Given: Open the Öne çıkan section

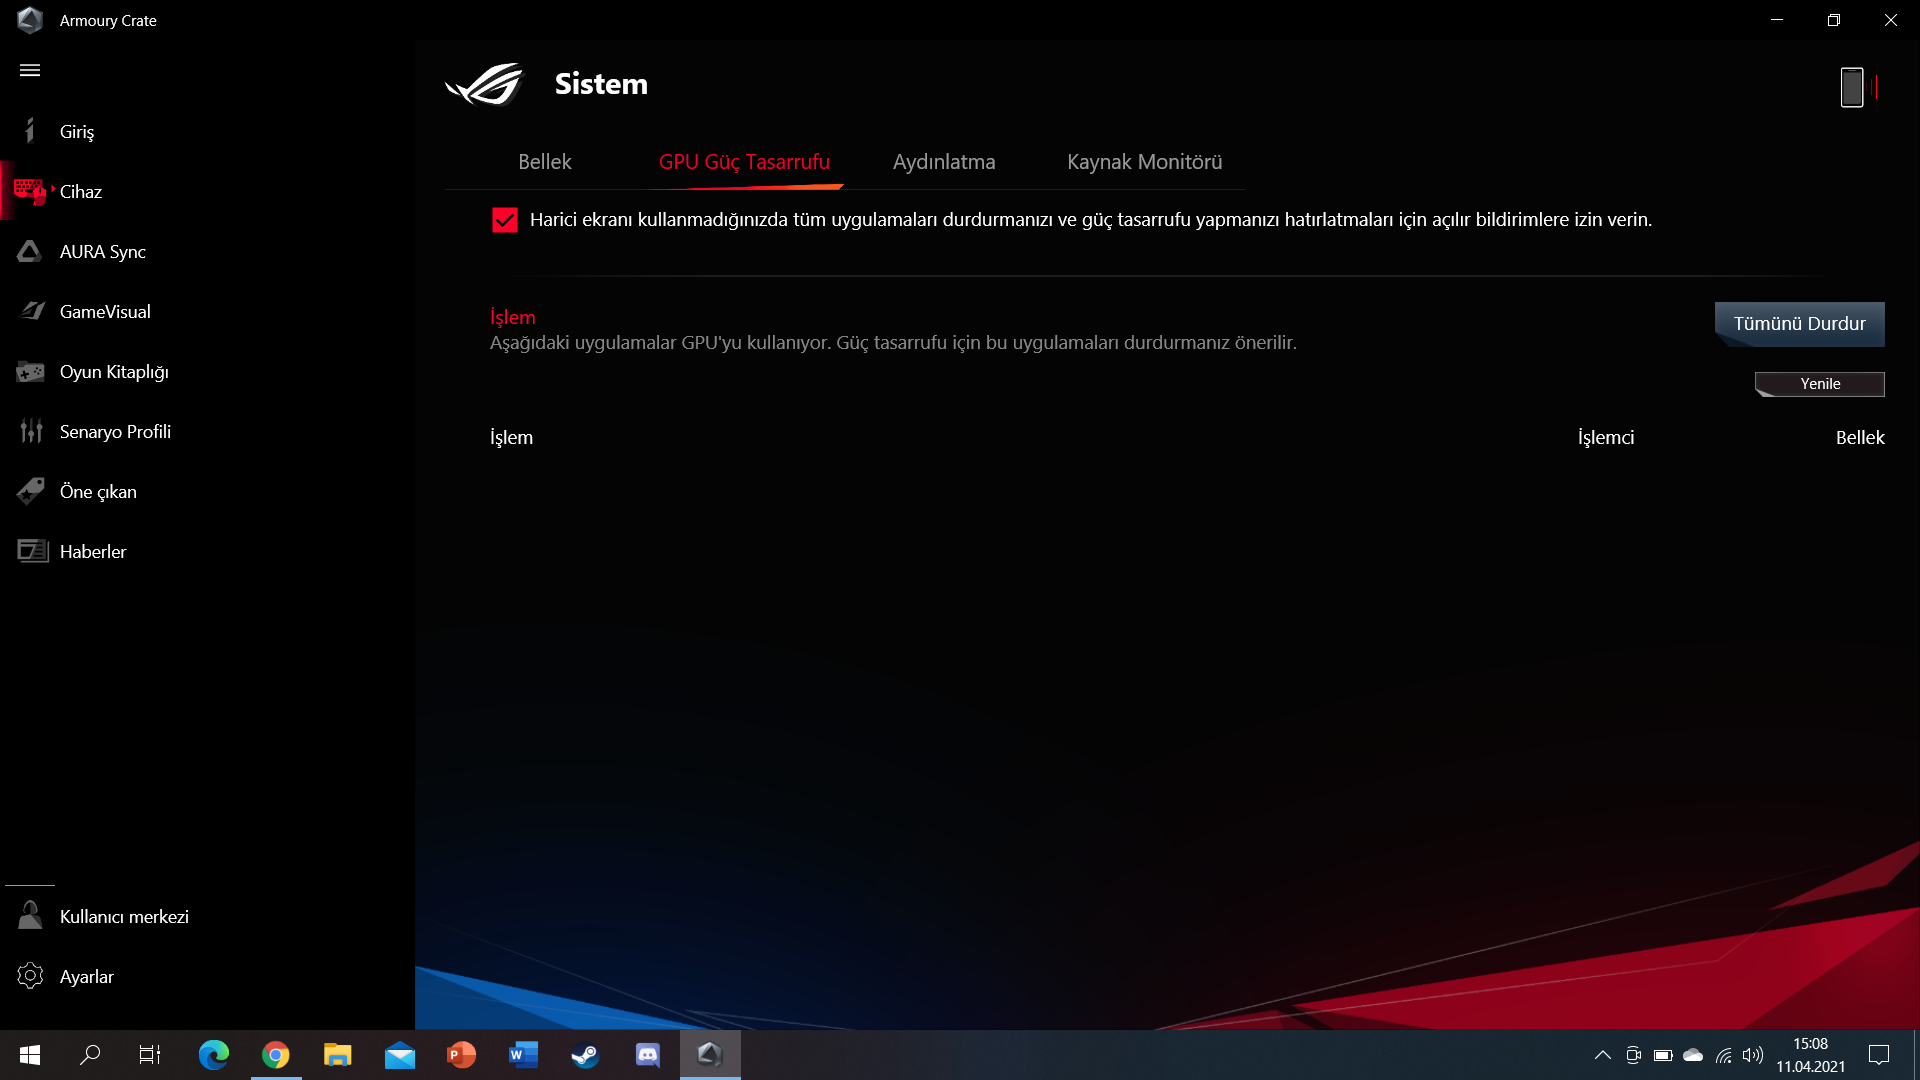Looking at the screenshot, I should click(97, 492).
